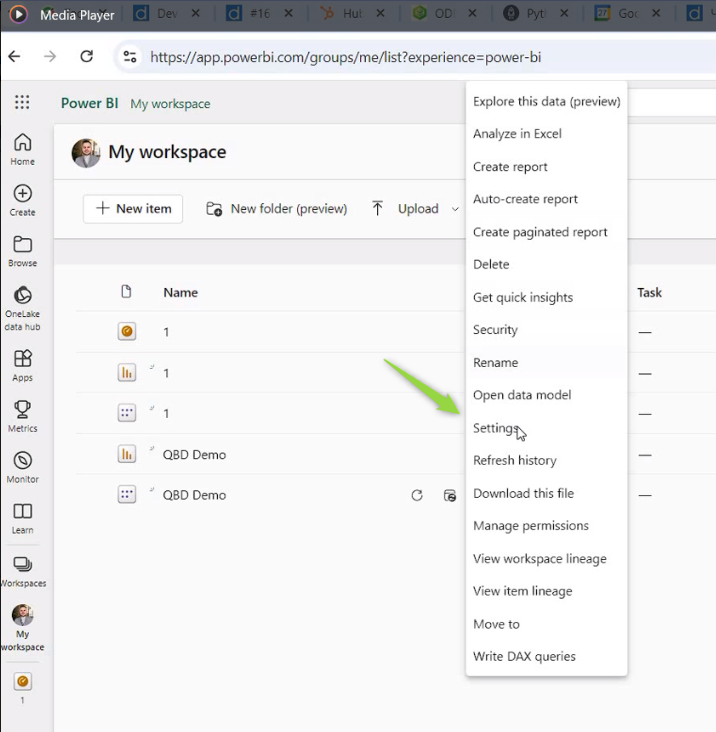Select Download this file
Viewport: 716px width, 732px height.
pos(547,493)
